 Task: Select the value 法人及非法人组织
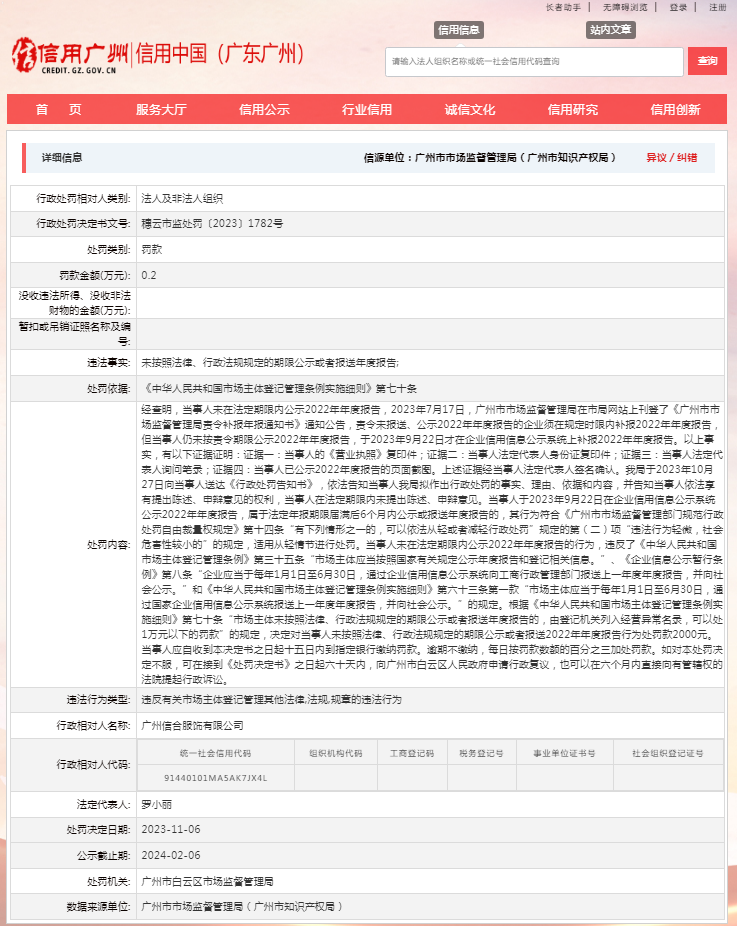tap(182, 198)
